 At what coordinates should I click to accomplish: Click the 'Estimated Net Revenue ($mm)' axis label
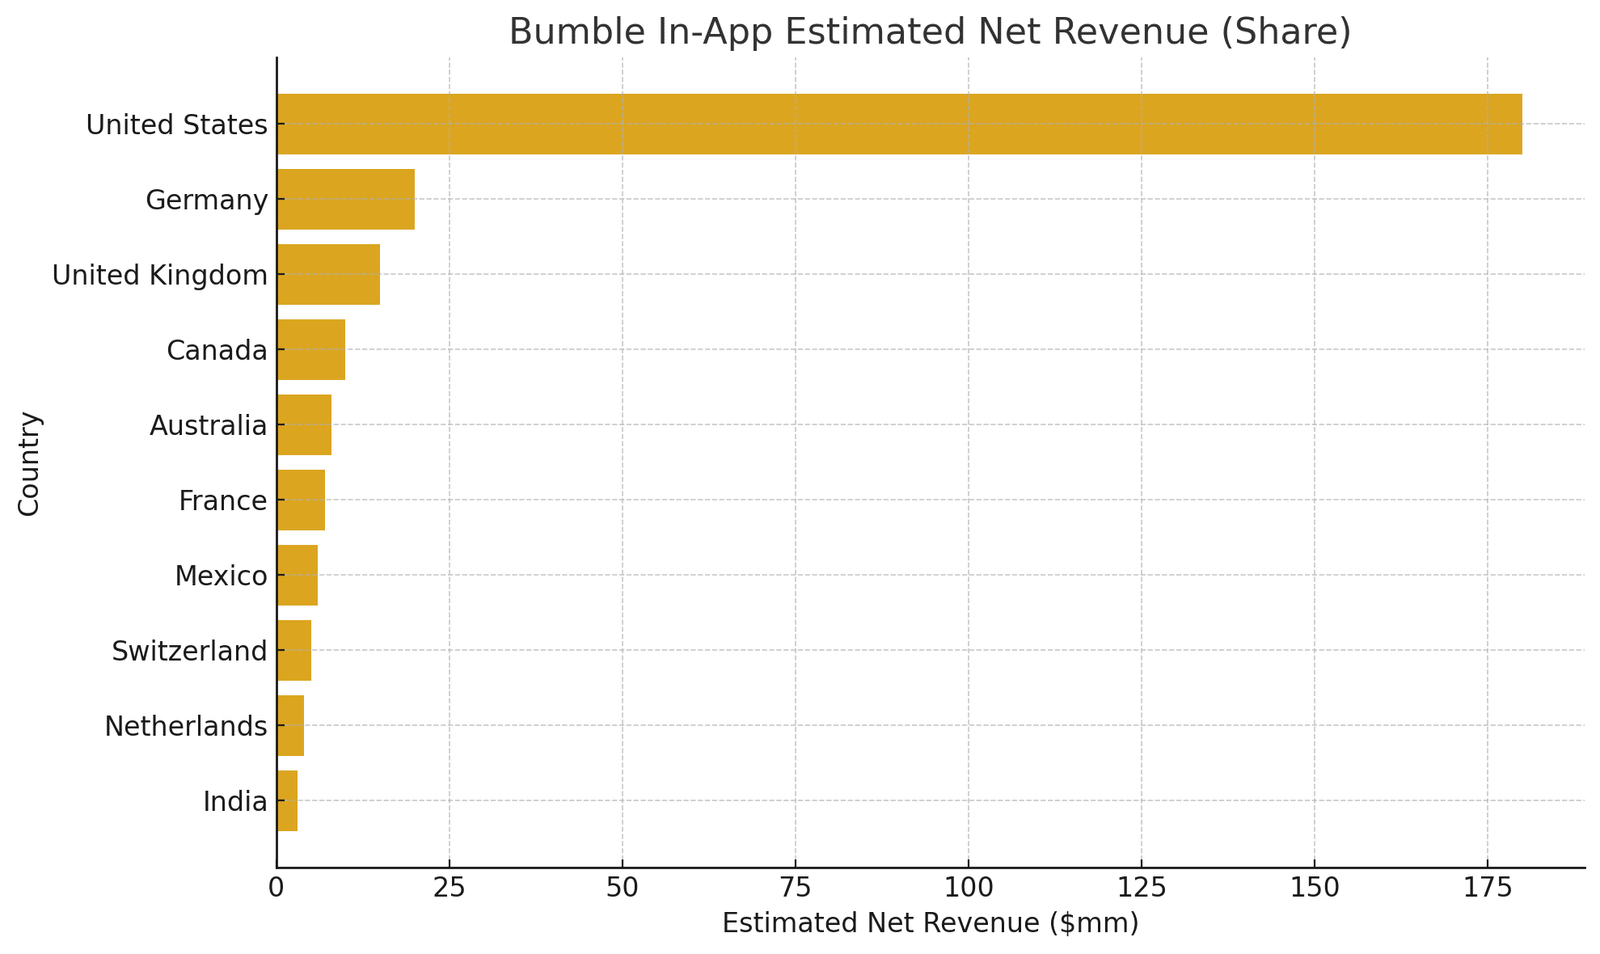tap(929, 923)
